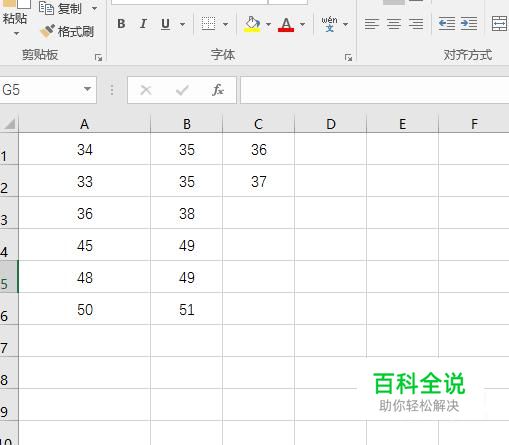
Task: Select cell A1 containing 34
Action: click(85, 149)
